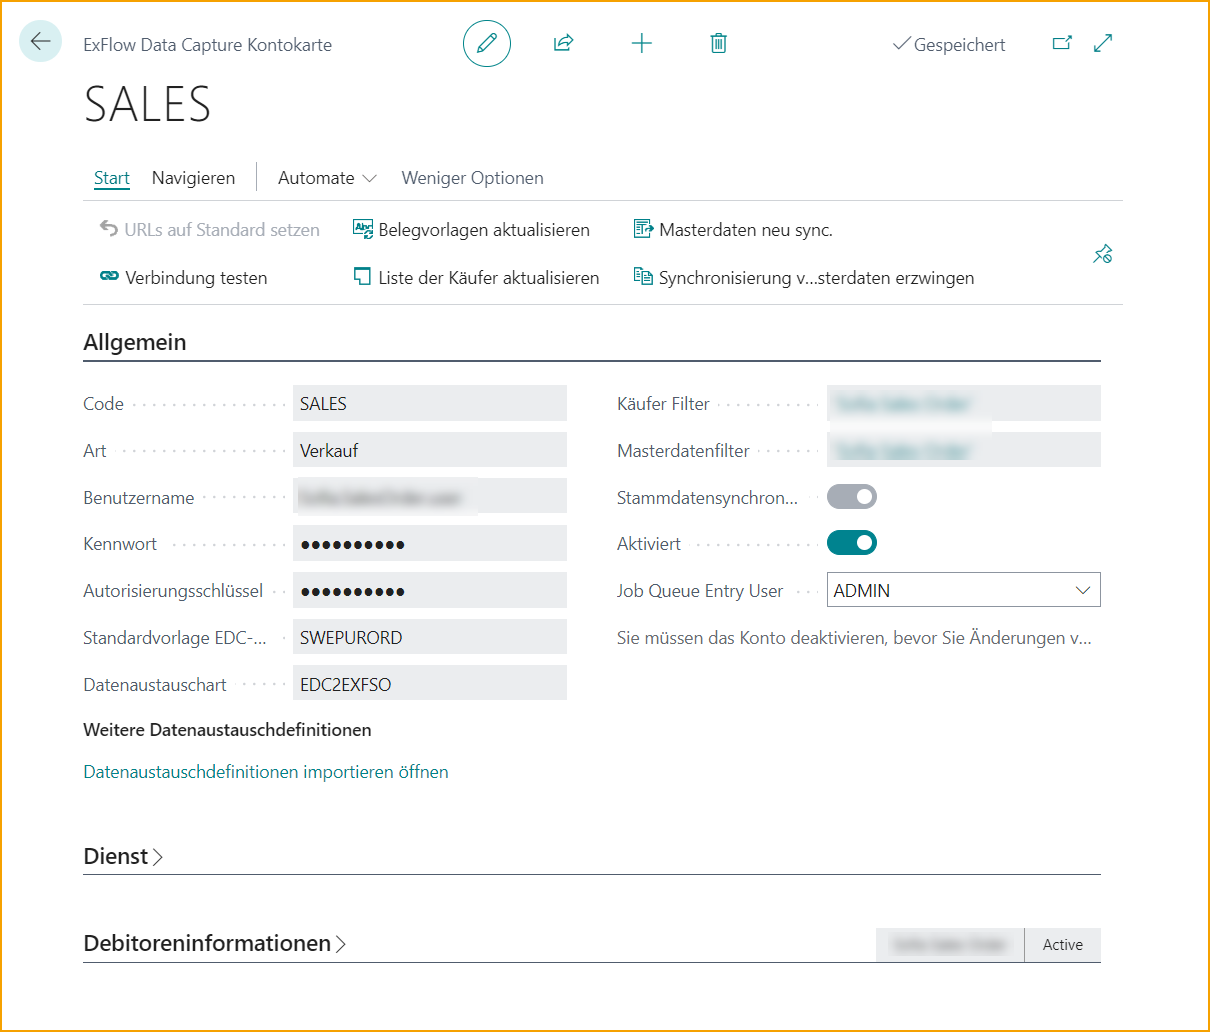Open page in new window icon

pos(1062,43)
